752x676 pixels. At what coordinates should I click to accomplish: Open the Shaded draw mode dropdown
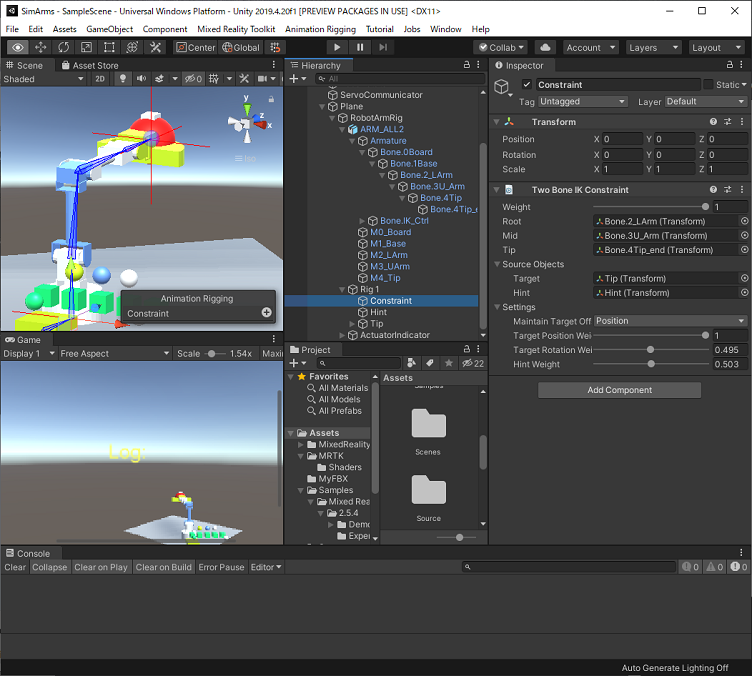[x=43, y=79]
